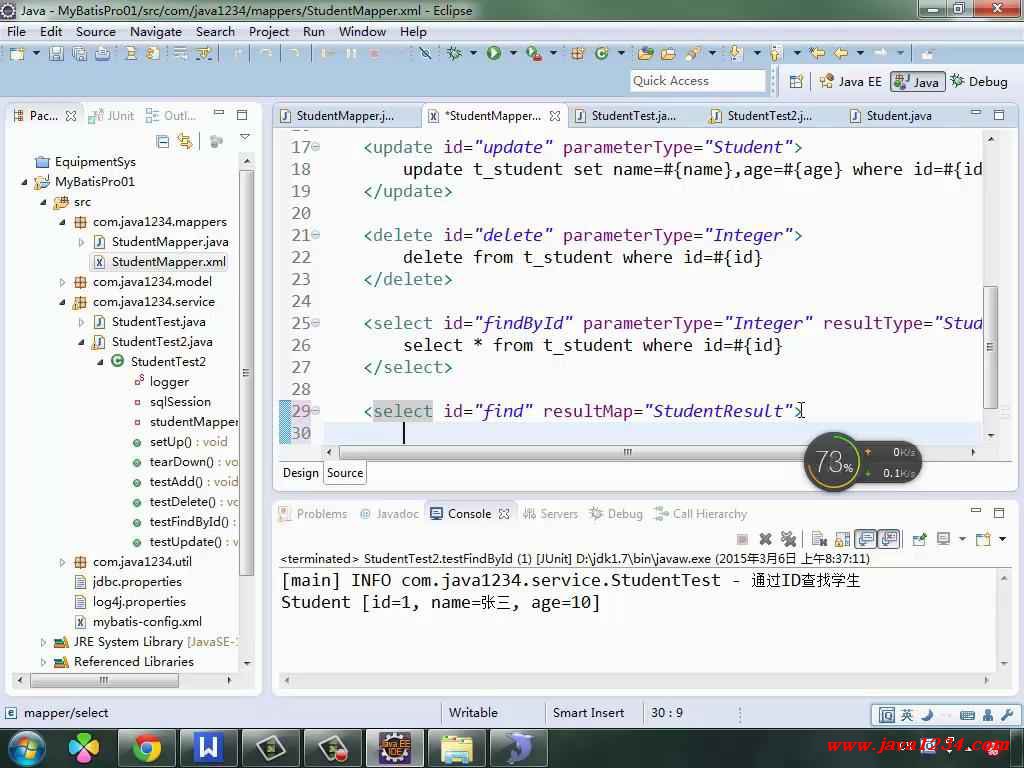Click the 'Student [id=1, ...]' console output line

tap(440, 602)
